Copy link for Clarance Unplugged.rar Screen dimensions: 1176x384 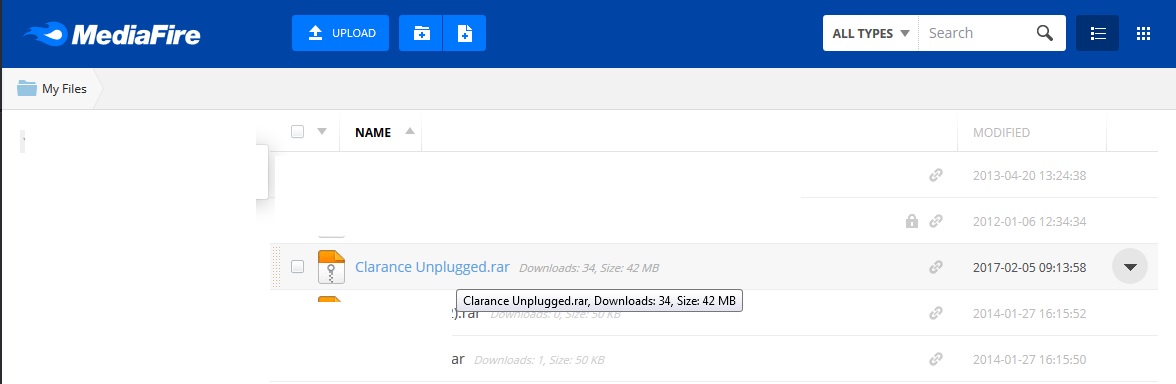[x=935, y=267]
